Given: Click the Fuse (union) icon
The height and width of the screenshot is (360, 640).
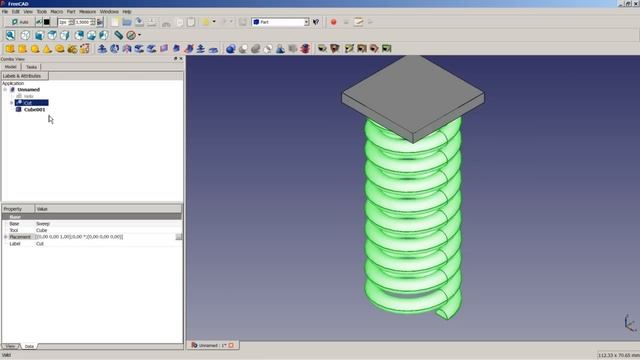Looking at the screenshot, I should (x=256, y=49).
